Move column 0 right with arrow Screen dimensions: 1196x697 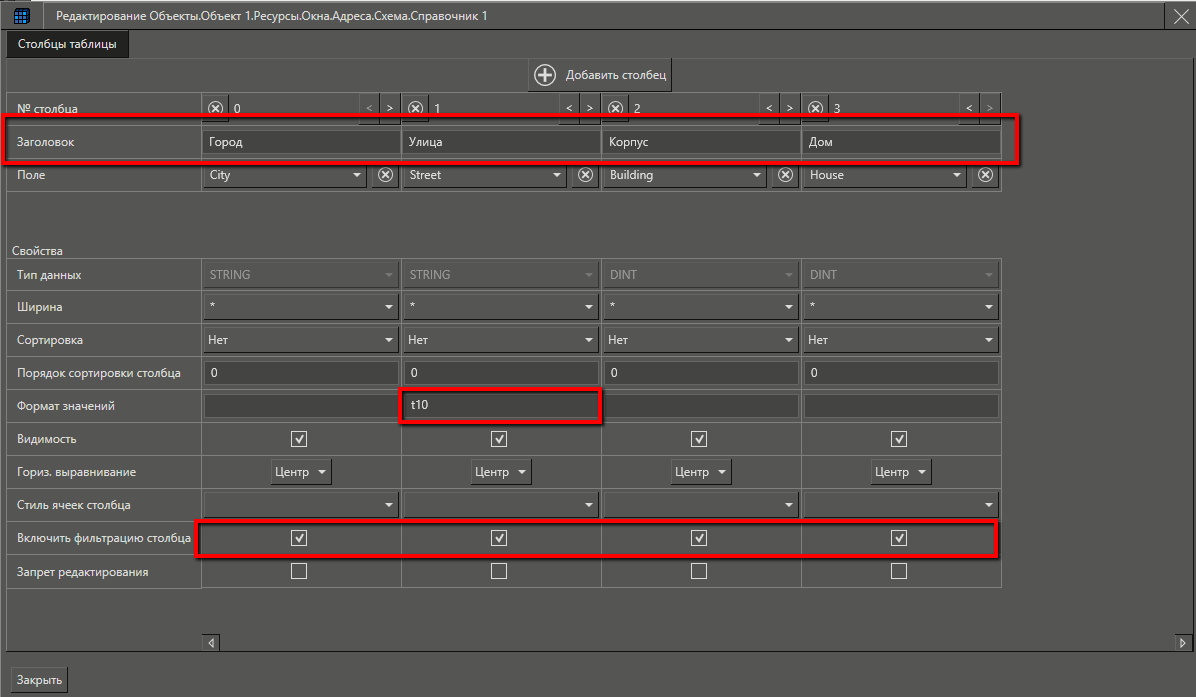click(389, 108)
